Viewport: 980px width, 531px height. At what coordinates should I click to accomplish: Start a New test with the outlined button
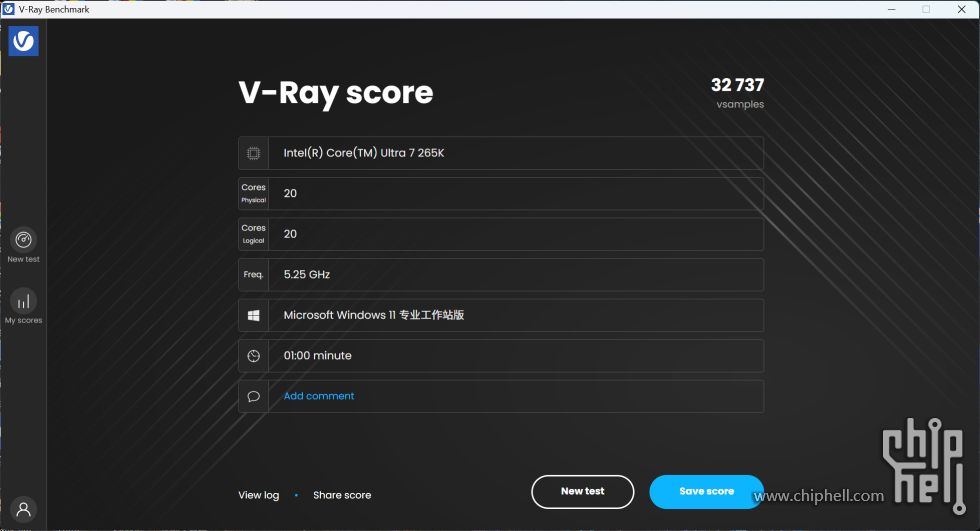click(x=582, y=492)
